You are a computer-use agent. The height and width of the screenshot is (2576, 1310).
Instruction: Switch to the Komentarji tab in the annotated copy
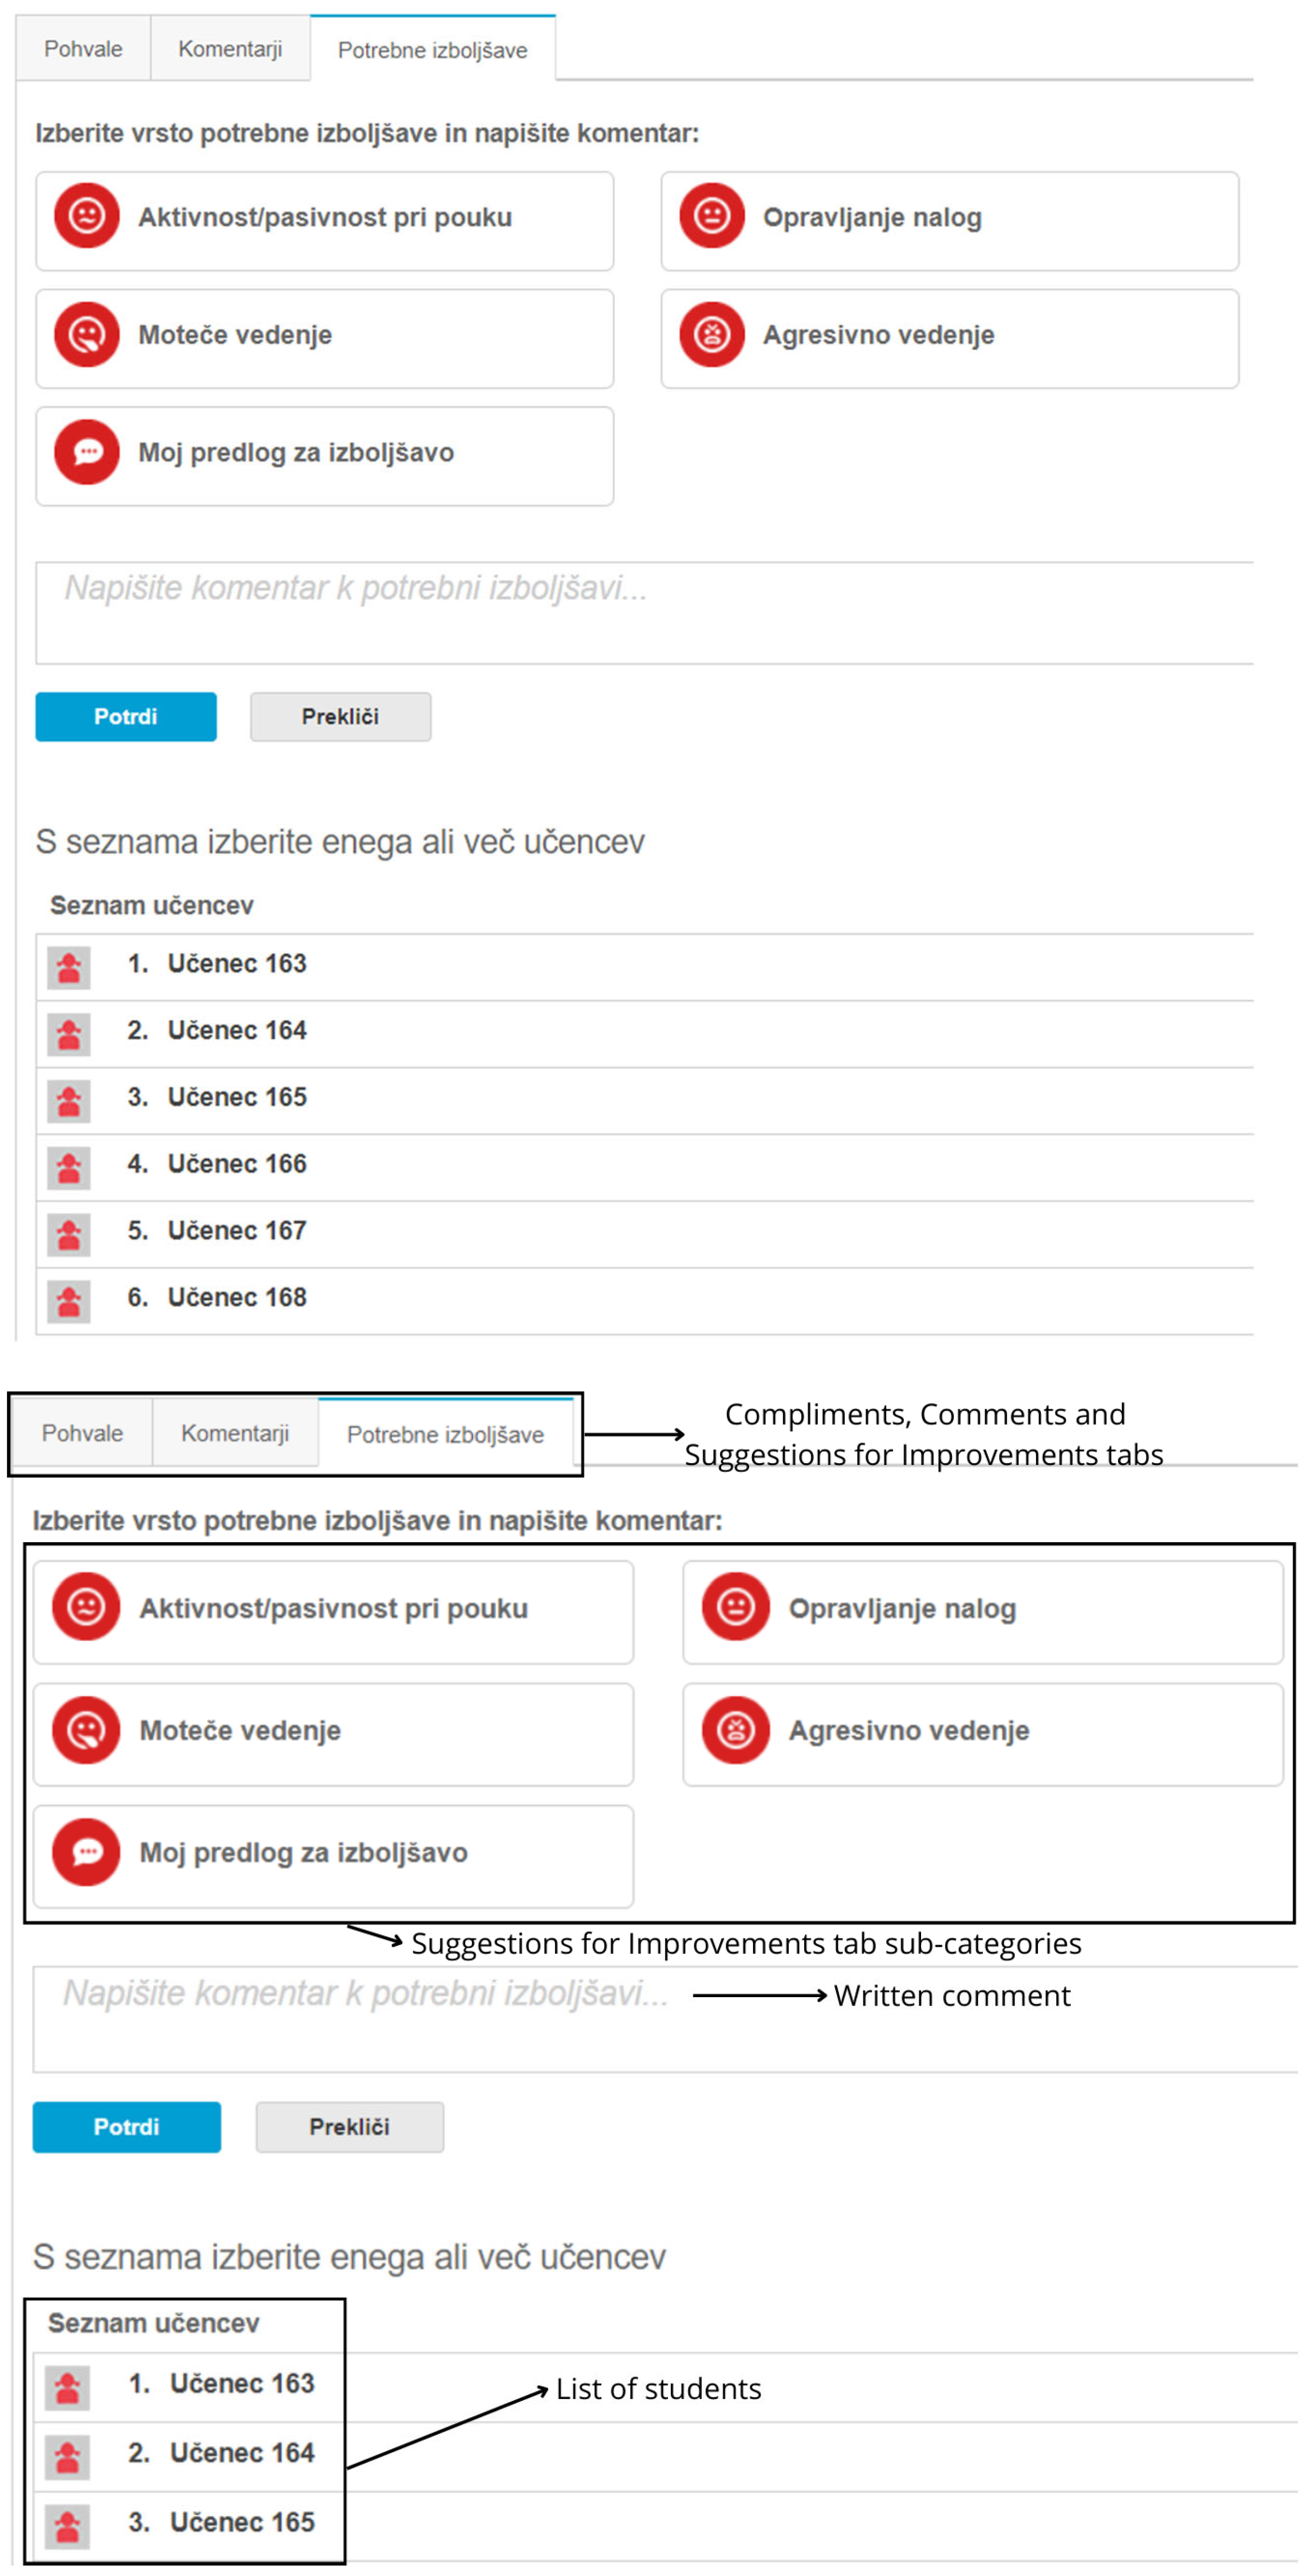coord(235,1433)
